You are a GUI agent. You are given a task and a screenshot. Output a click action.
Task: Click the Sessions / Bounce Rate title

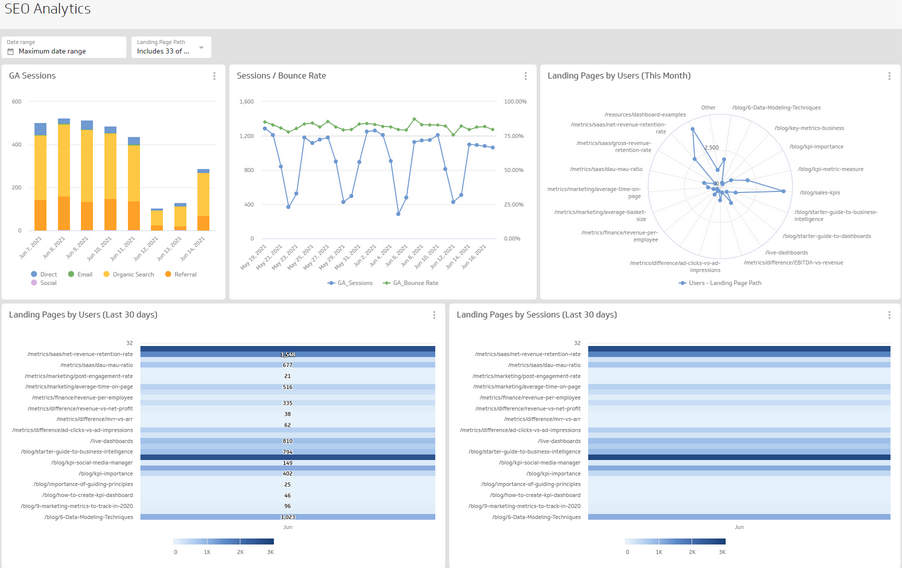281,76
